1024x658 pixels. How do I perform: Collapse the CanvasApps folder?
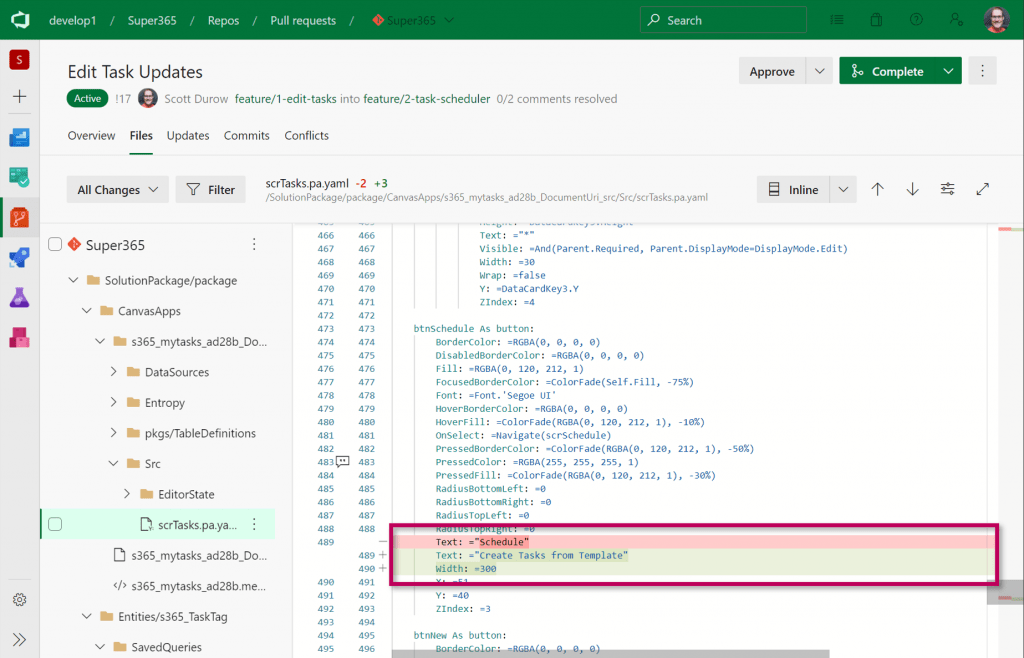pos(86,311)
